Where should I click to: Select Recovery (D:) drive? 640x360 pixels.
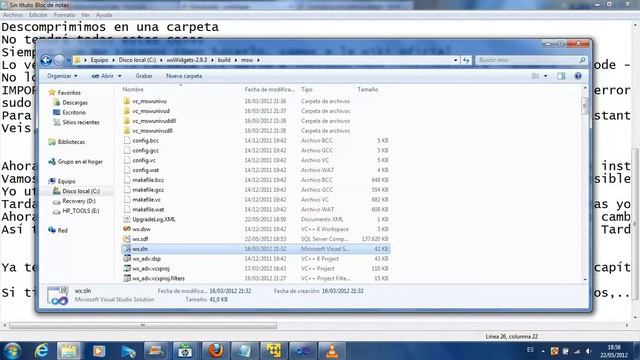79,201
